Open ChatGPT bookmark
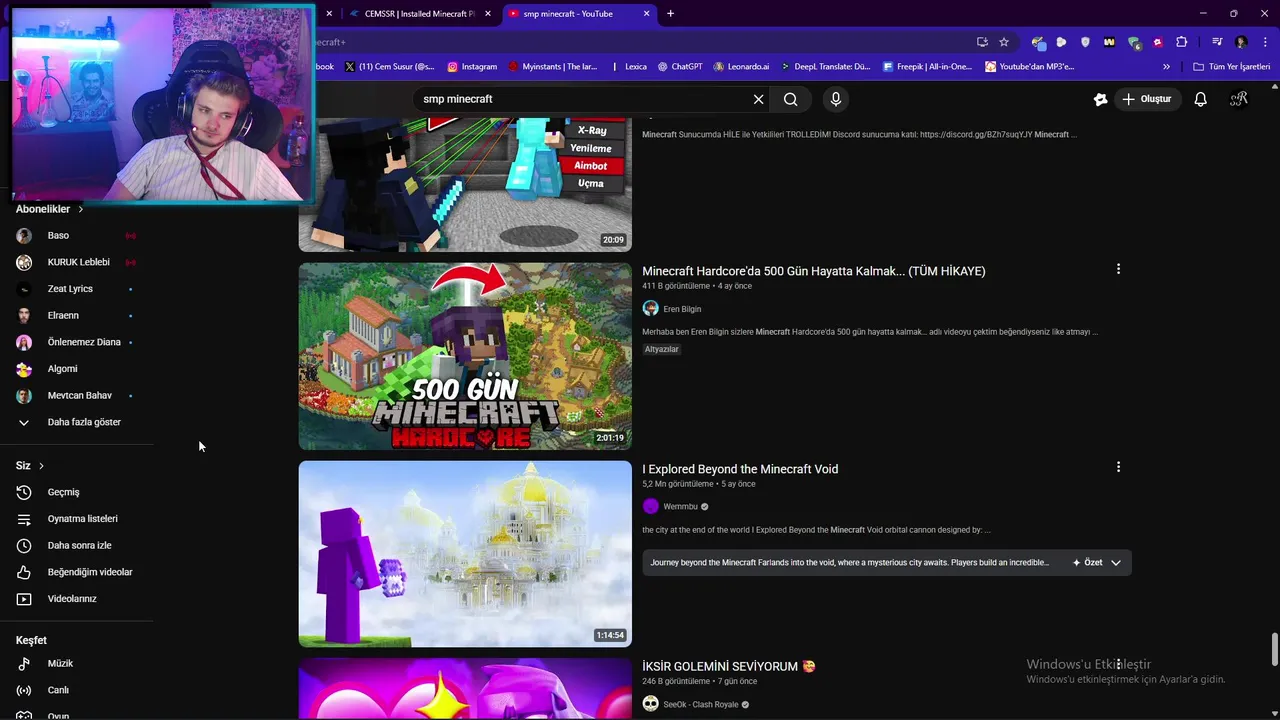This screenshot has height=720, width=1280. [x=680, y=67]
